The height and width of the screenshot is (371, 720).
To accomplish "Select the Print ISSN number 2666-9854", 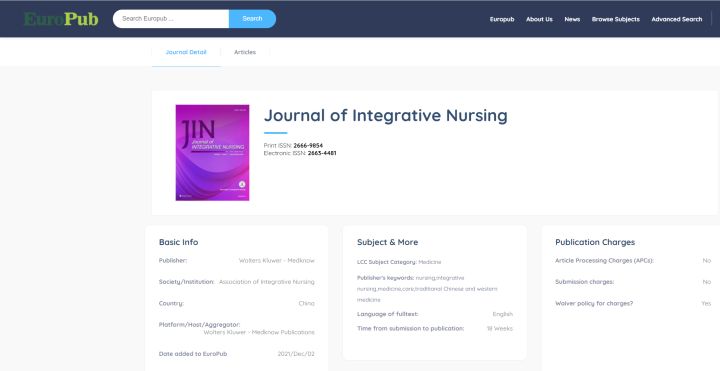I will coord(308,146).
